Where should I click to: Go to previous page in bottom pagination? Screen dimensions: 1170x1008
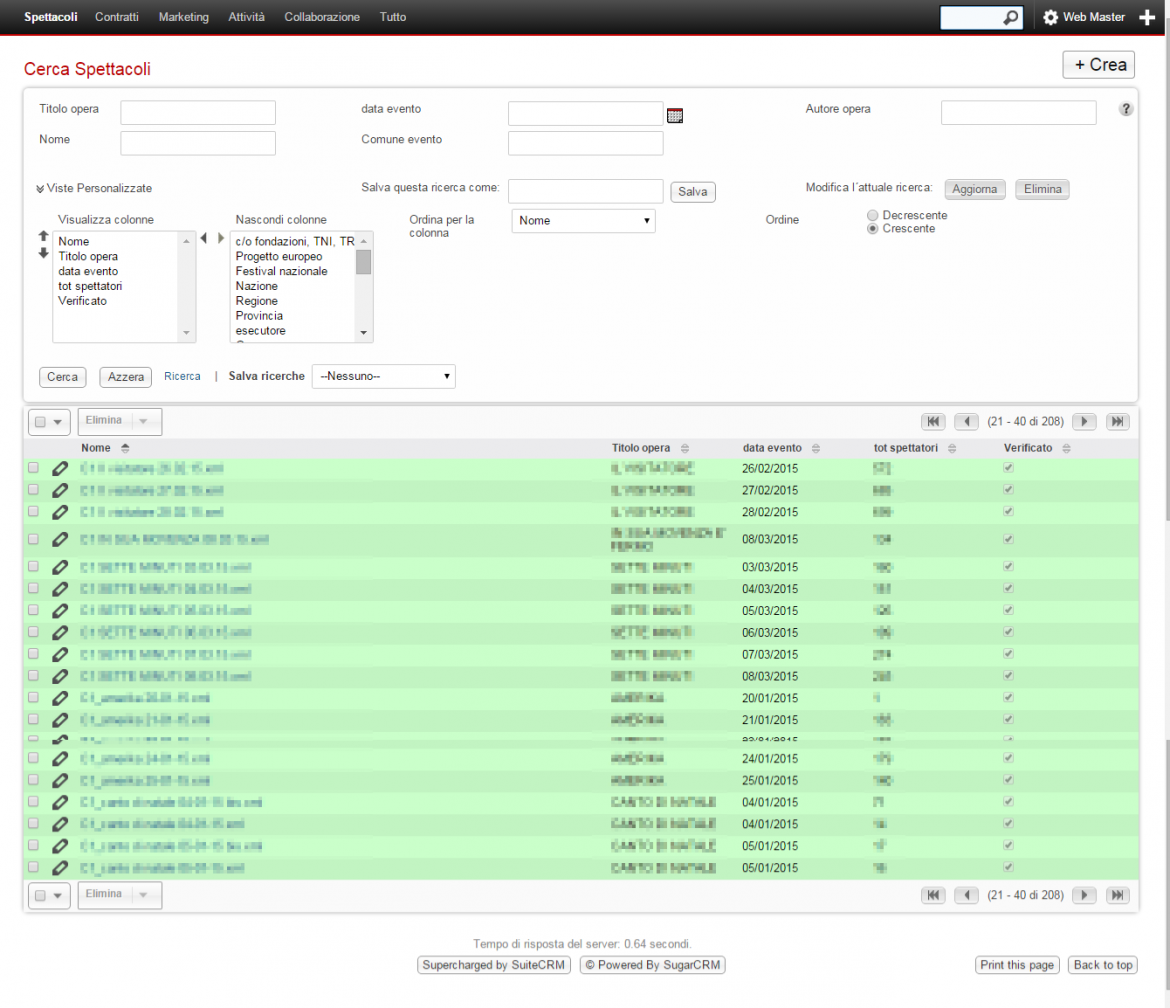(x=966, y=895)
